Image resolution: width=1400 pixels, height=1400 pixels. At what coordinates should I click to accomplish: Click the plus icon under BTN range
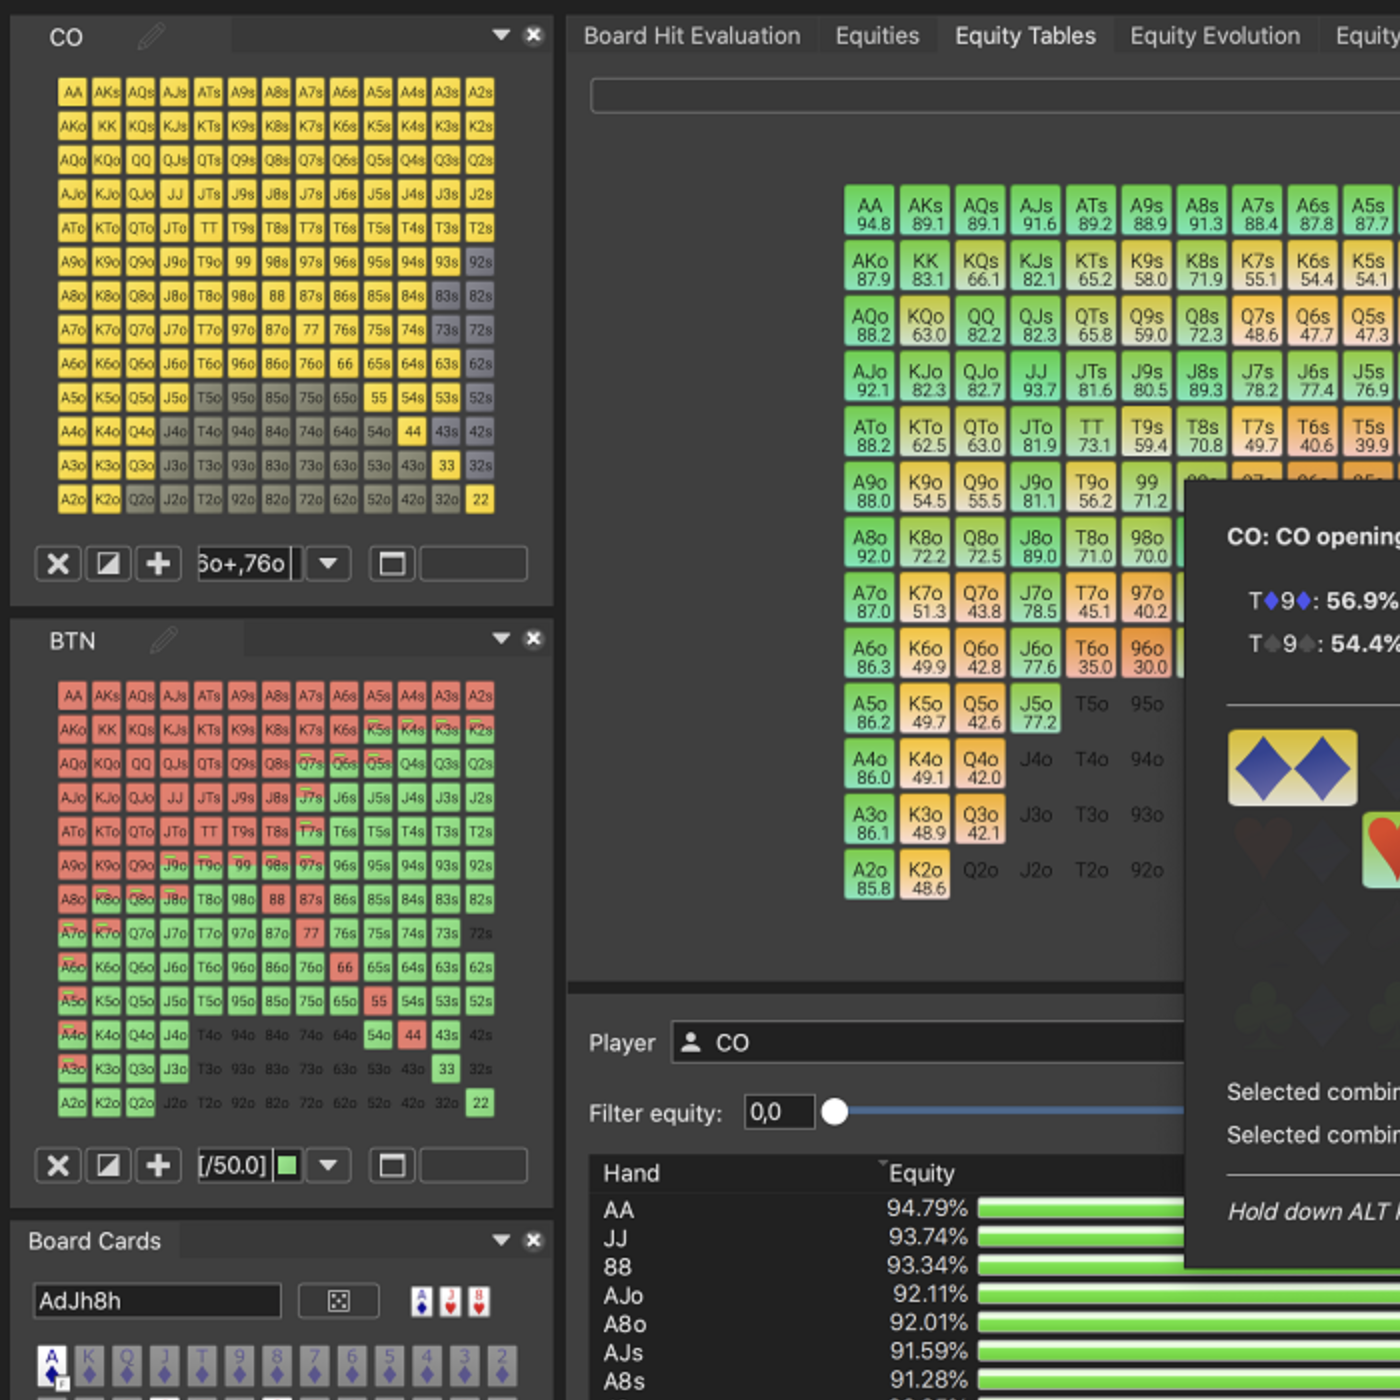pos(158,1166)
